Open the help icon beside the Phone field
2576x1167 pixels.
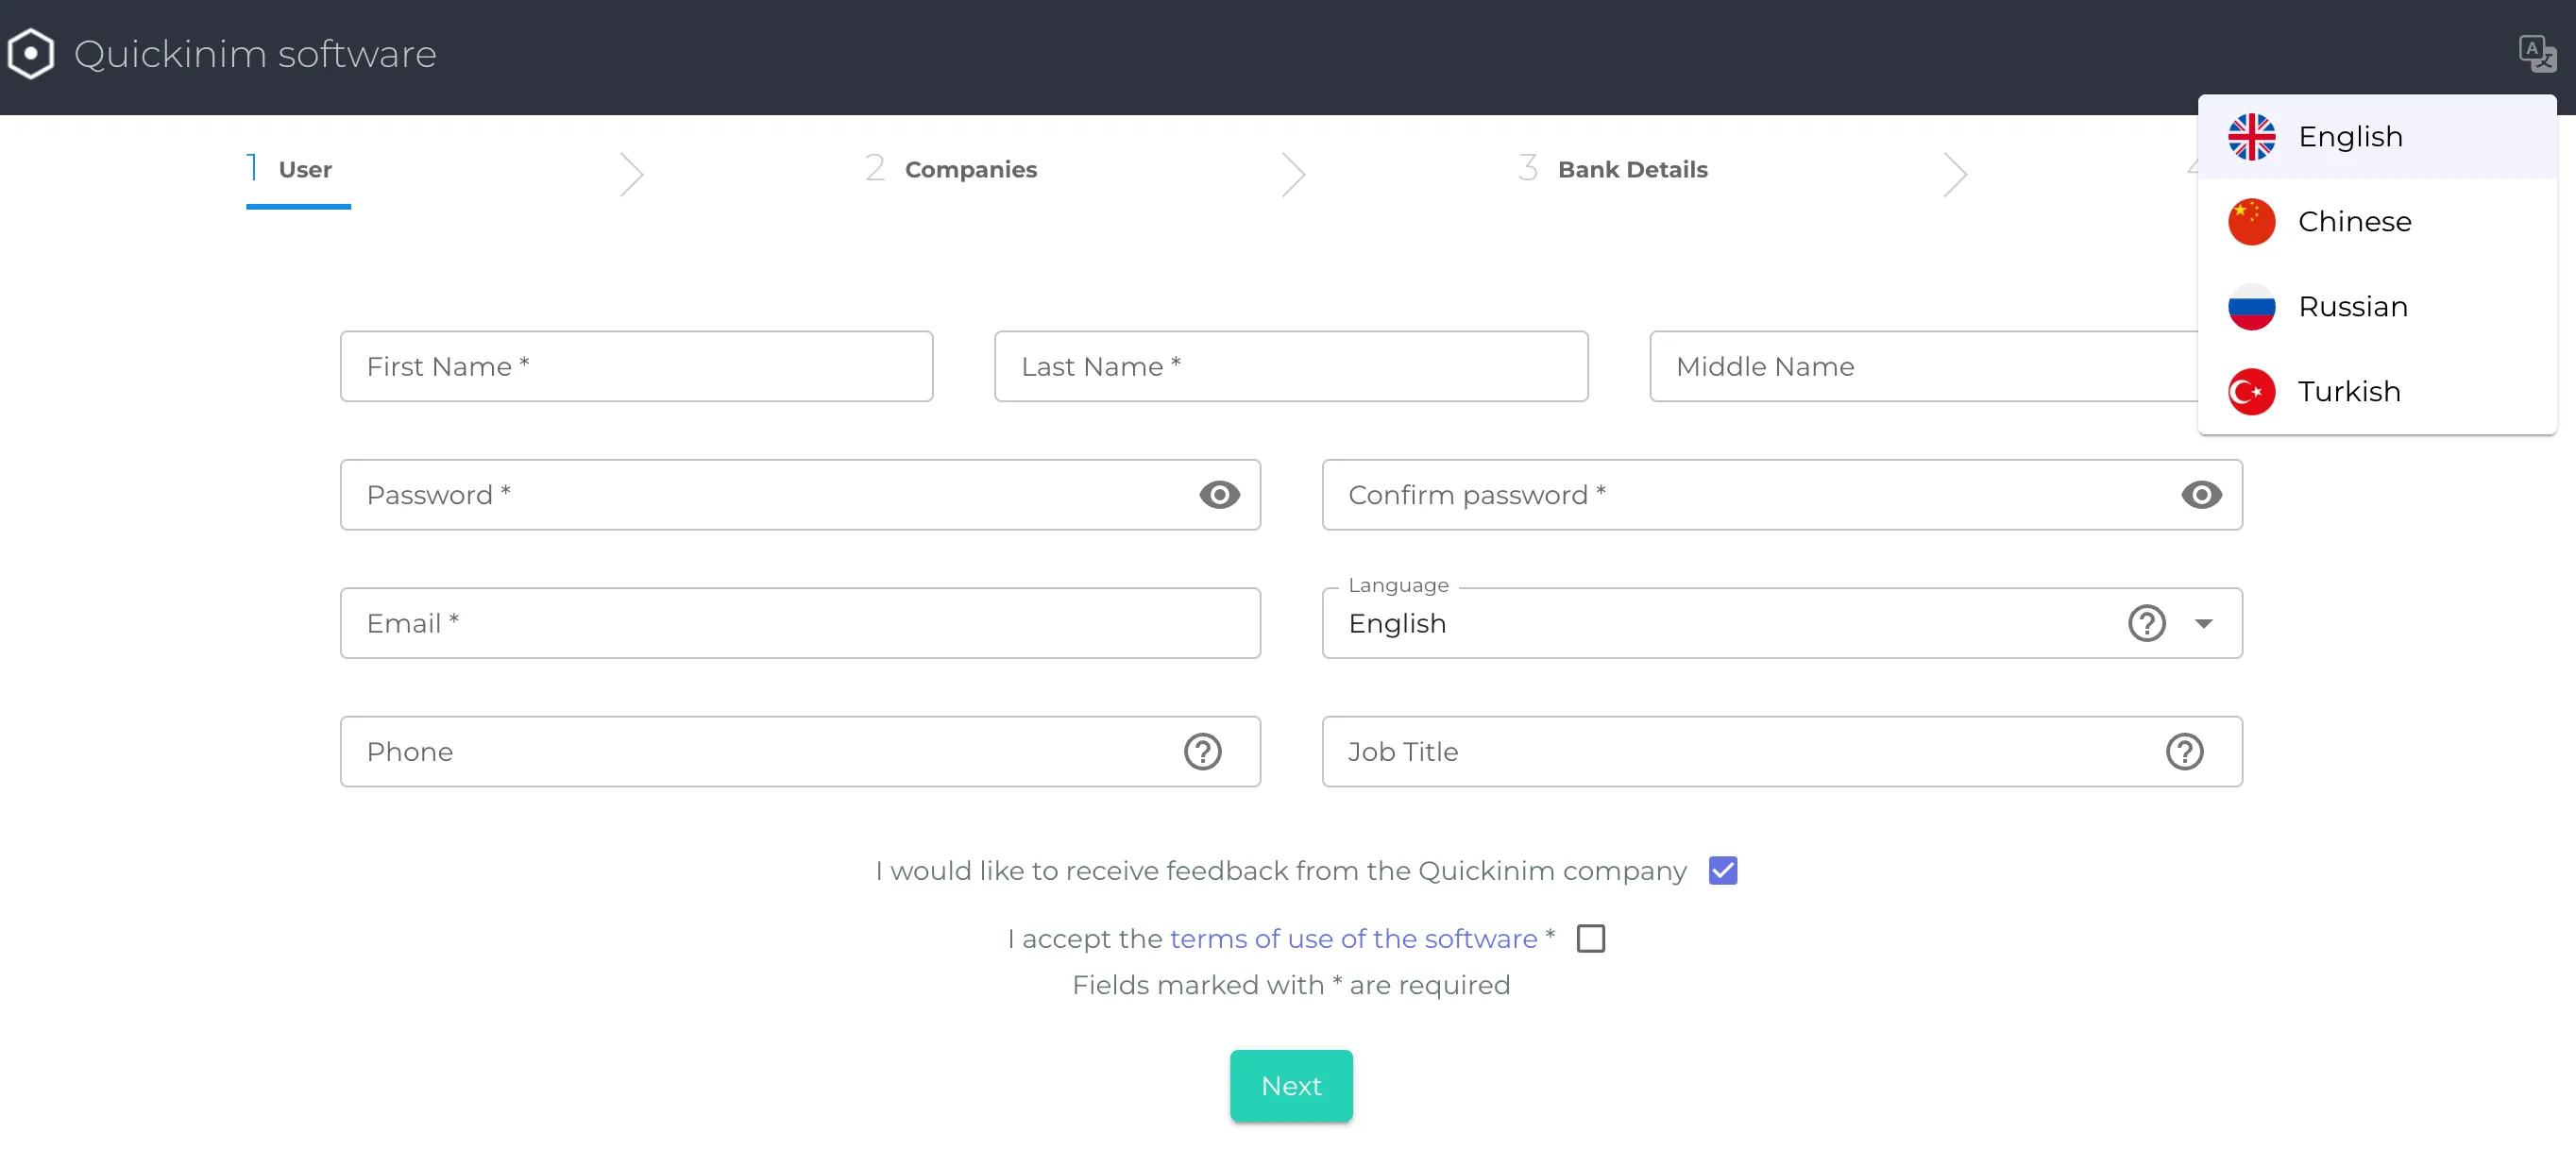pyautogui.click(x=1203, y=752)
